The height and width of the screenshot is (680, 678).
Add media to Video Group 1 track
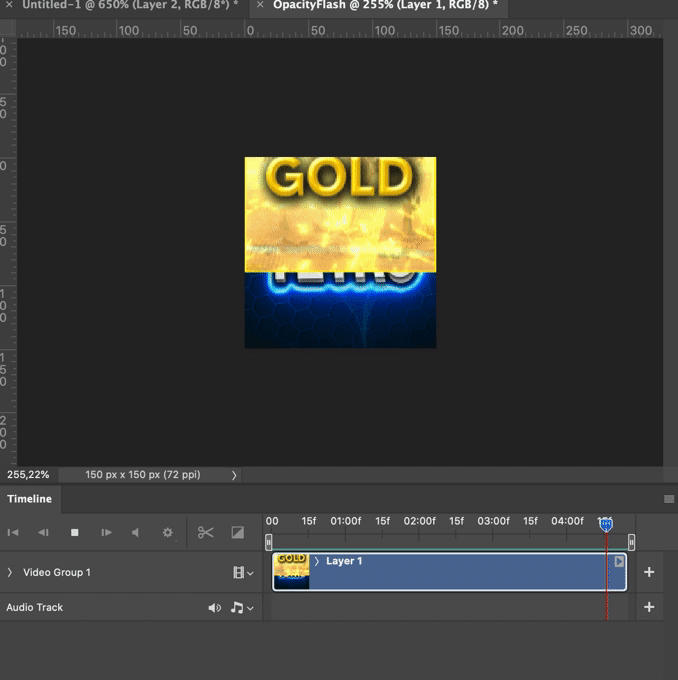tap(649, 572)
